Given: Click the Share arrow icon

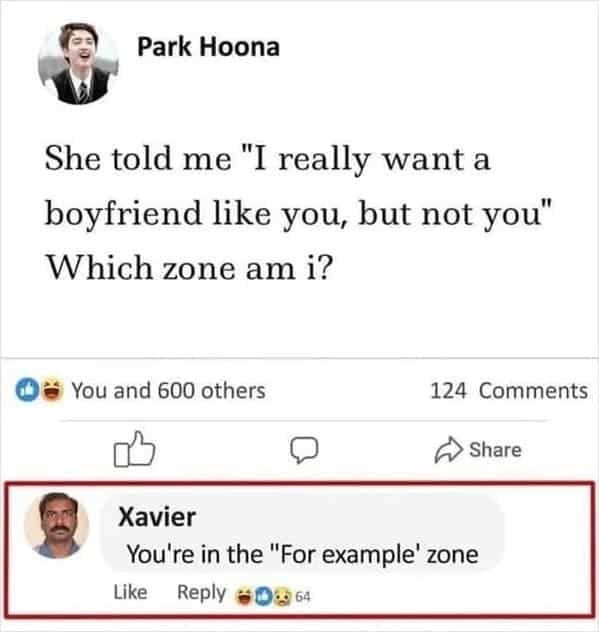Looking at the screenshot, I should (448, 449).
